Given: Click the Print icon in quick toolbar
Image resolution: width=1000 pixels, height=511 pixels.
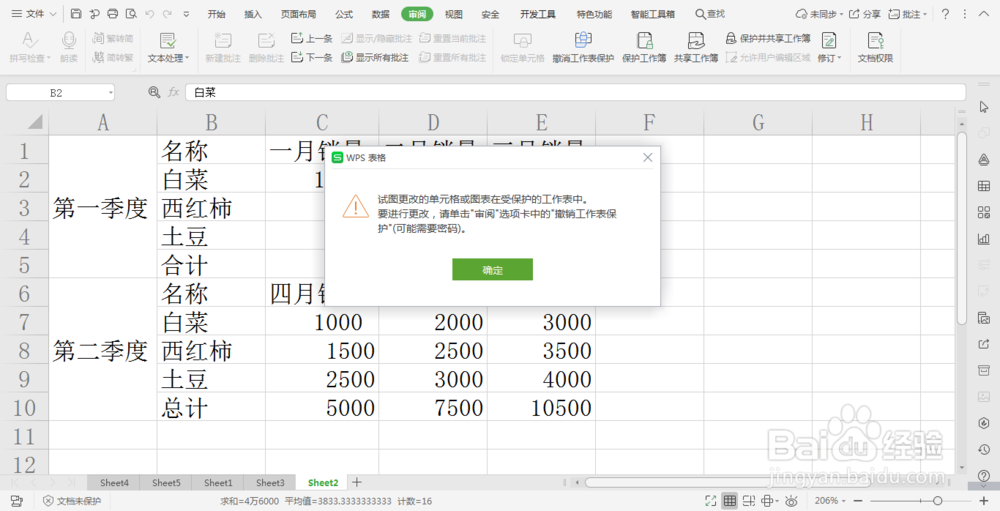Looking at the screenshot, I should tap(113, 13).
